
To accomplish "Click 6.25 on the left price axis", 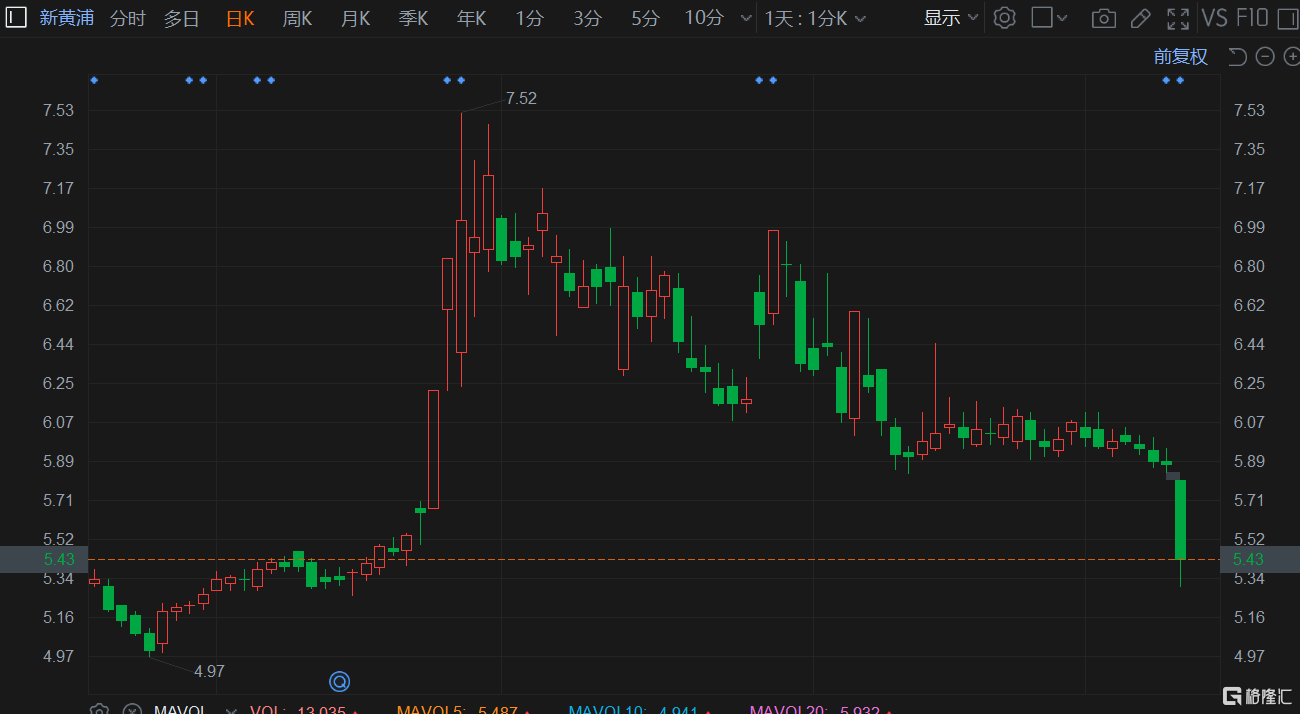I will [59, 383].
